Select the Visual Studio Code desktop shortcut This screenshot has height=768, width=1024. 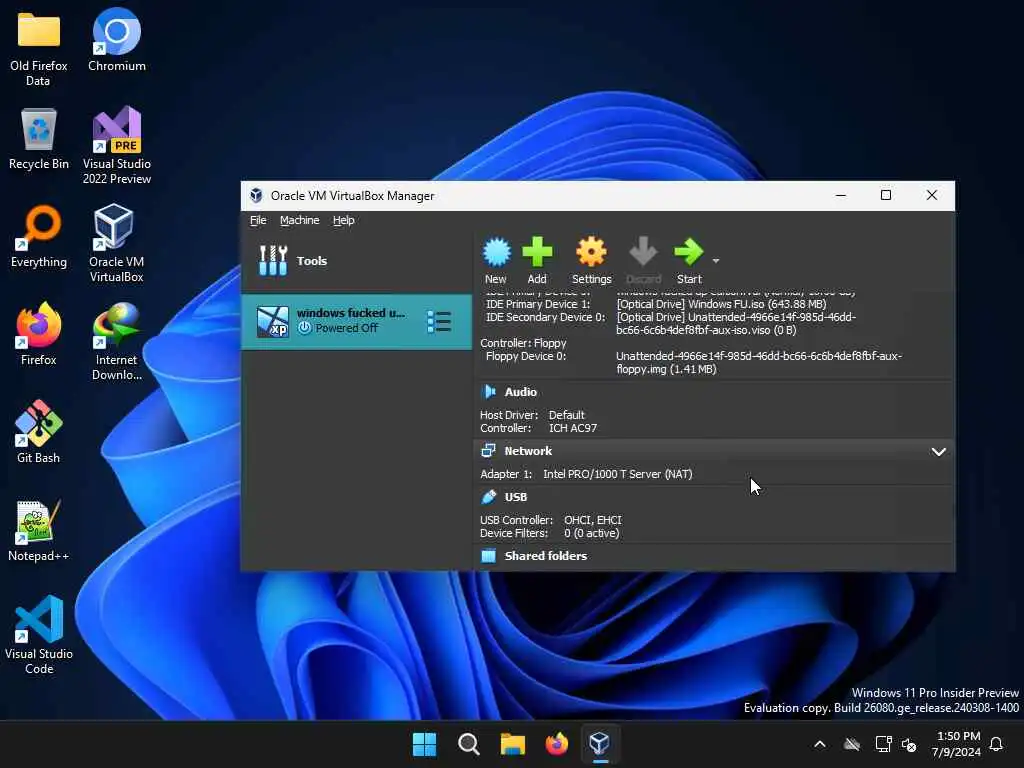coord(39,635)
